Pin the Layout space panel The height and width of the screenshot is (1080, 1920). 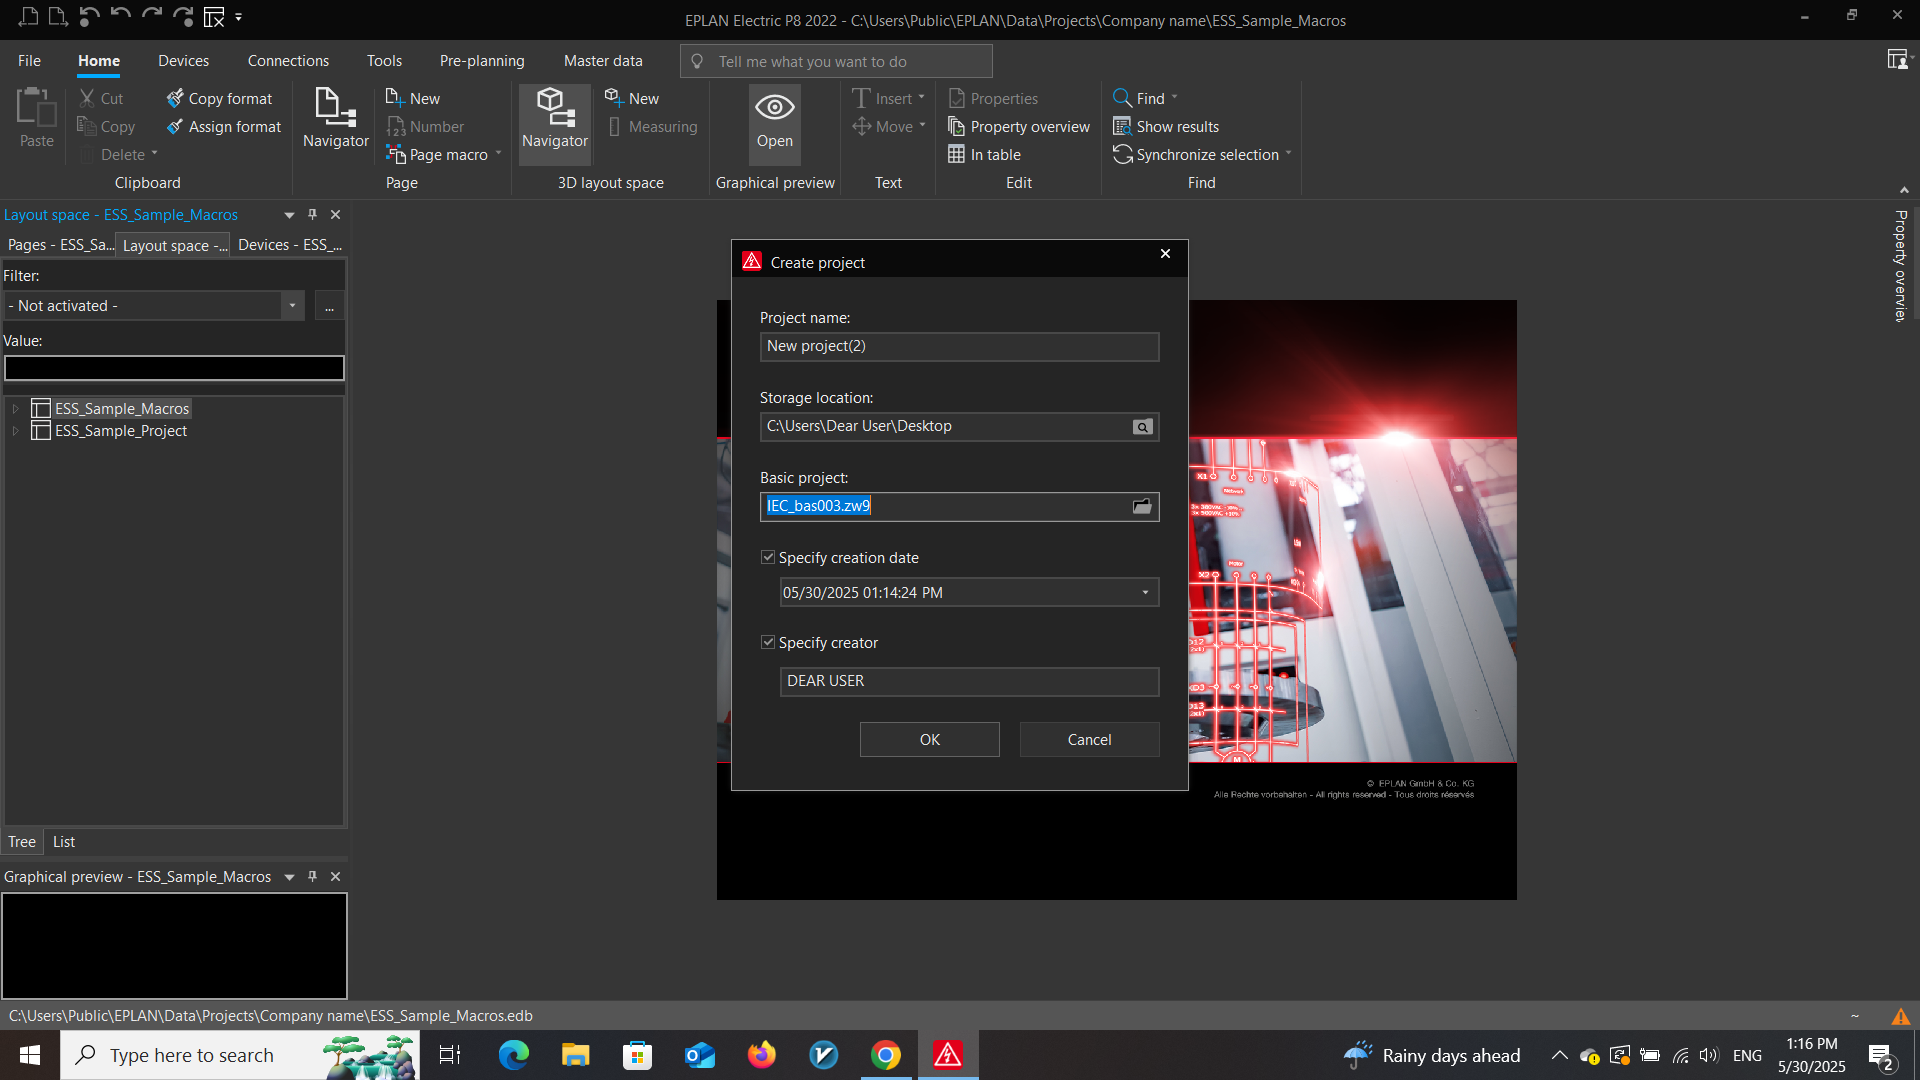click(312, 214)
